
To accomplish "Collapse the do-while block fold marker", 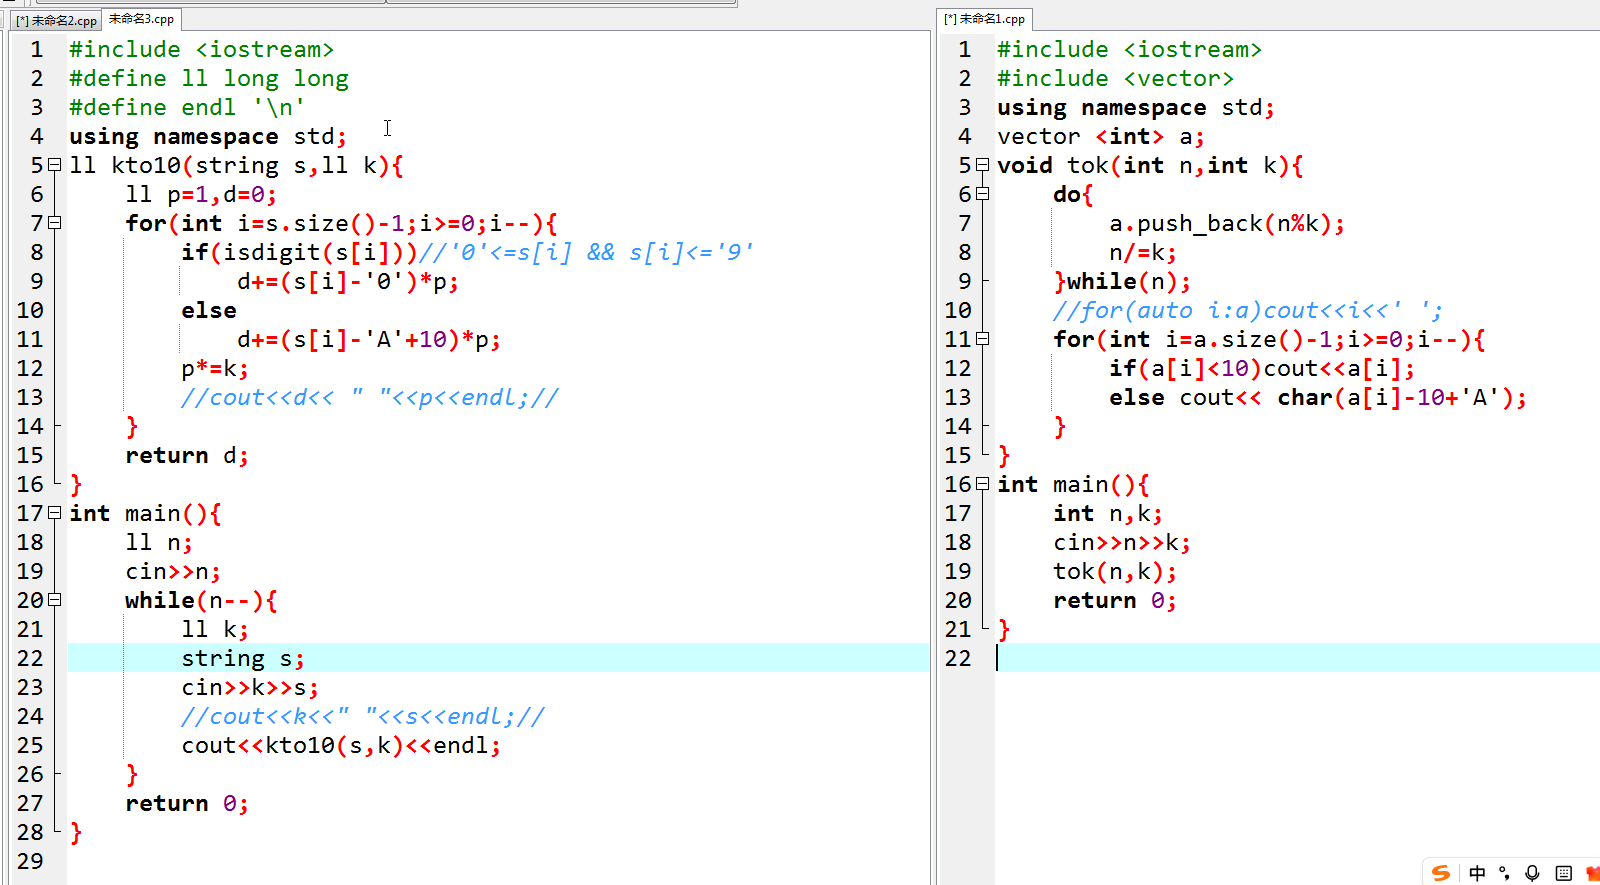I will [x=983, y=195].
